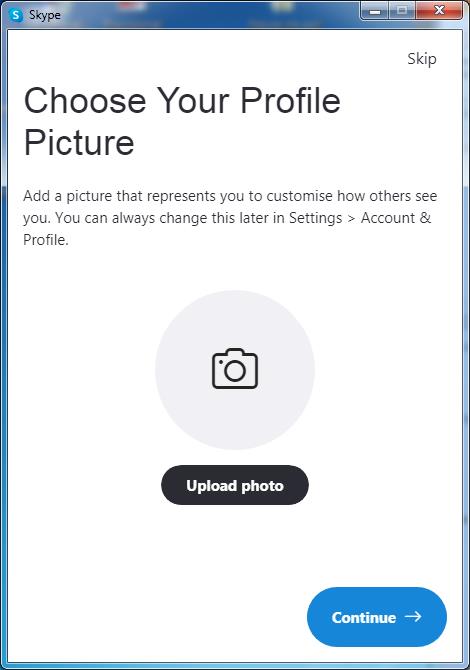Click the 'Profile.' text ending the description
The width and height of the screenshot is (470, 670).
46,240
